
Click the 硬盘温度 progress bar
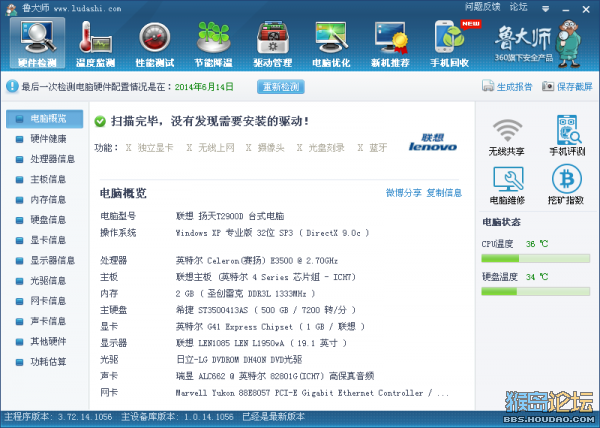(x=535, y=292)
